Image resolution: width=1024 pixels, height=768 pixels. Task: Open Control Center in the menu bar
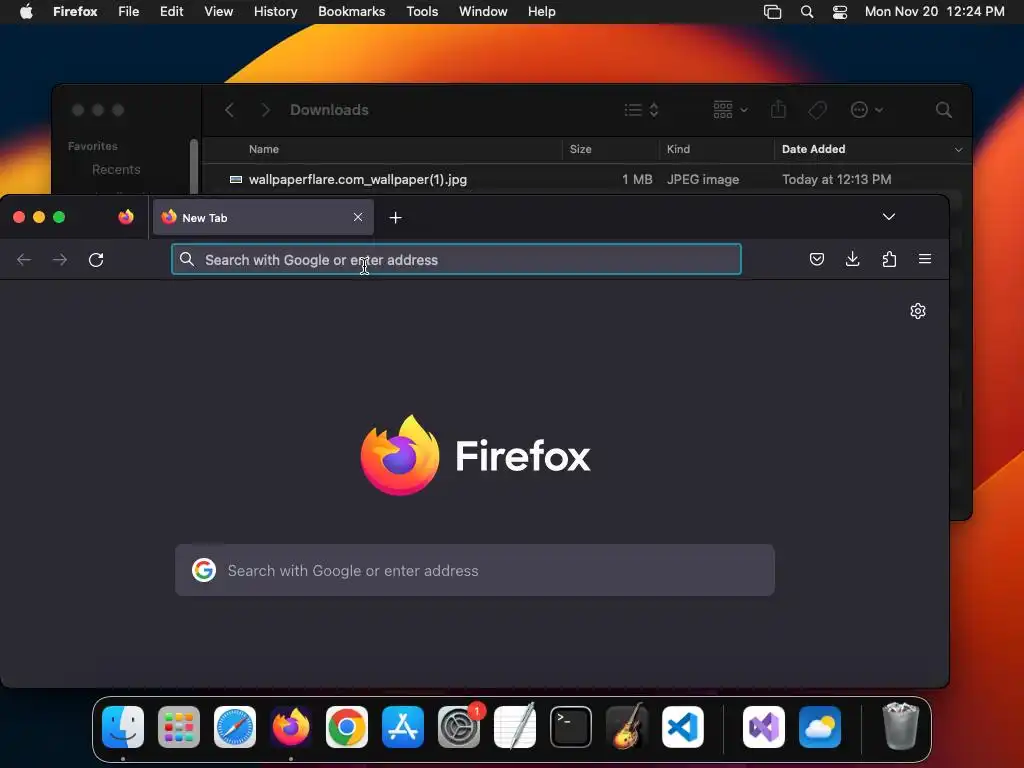tap(840, 12)
